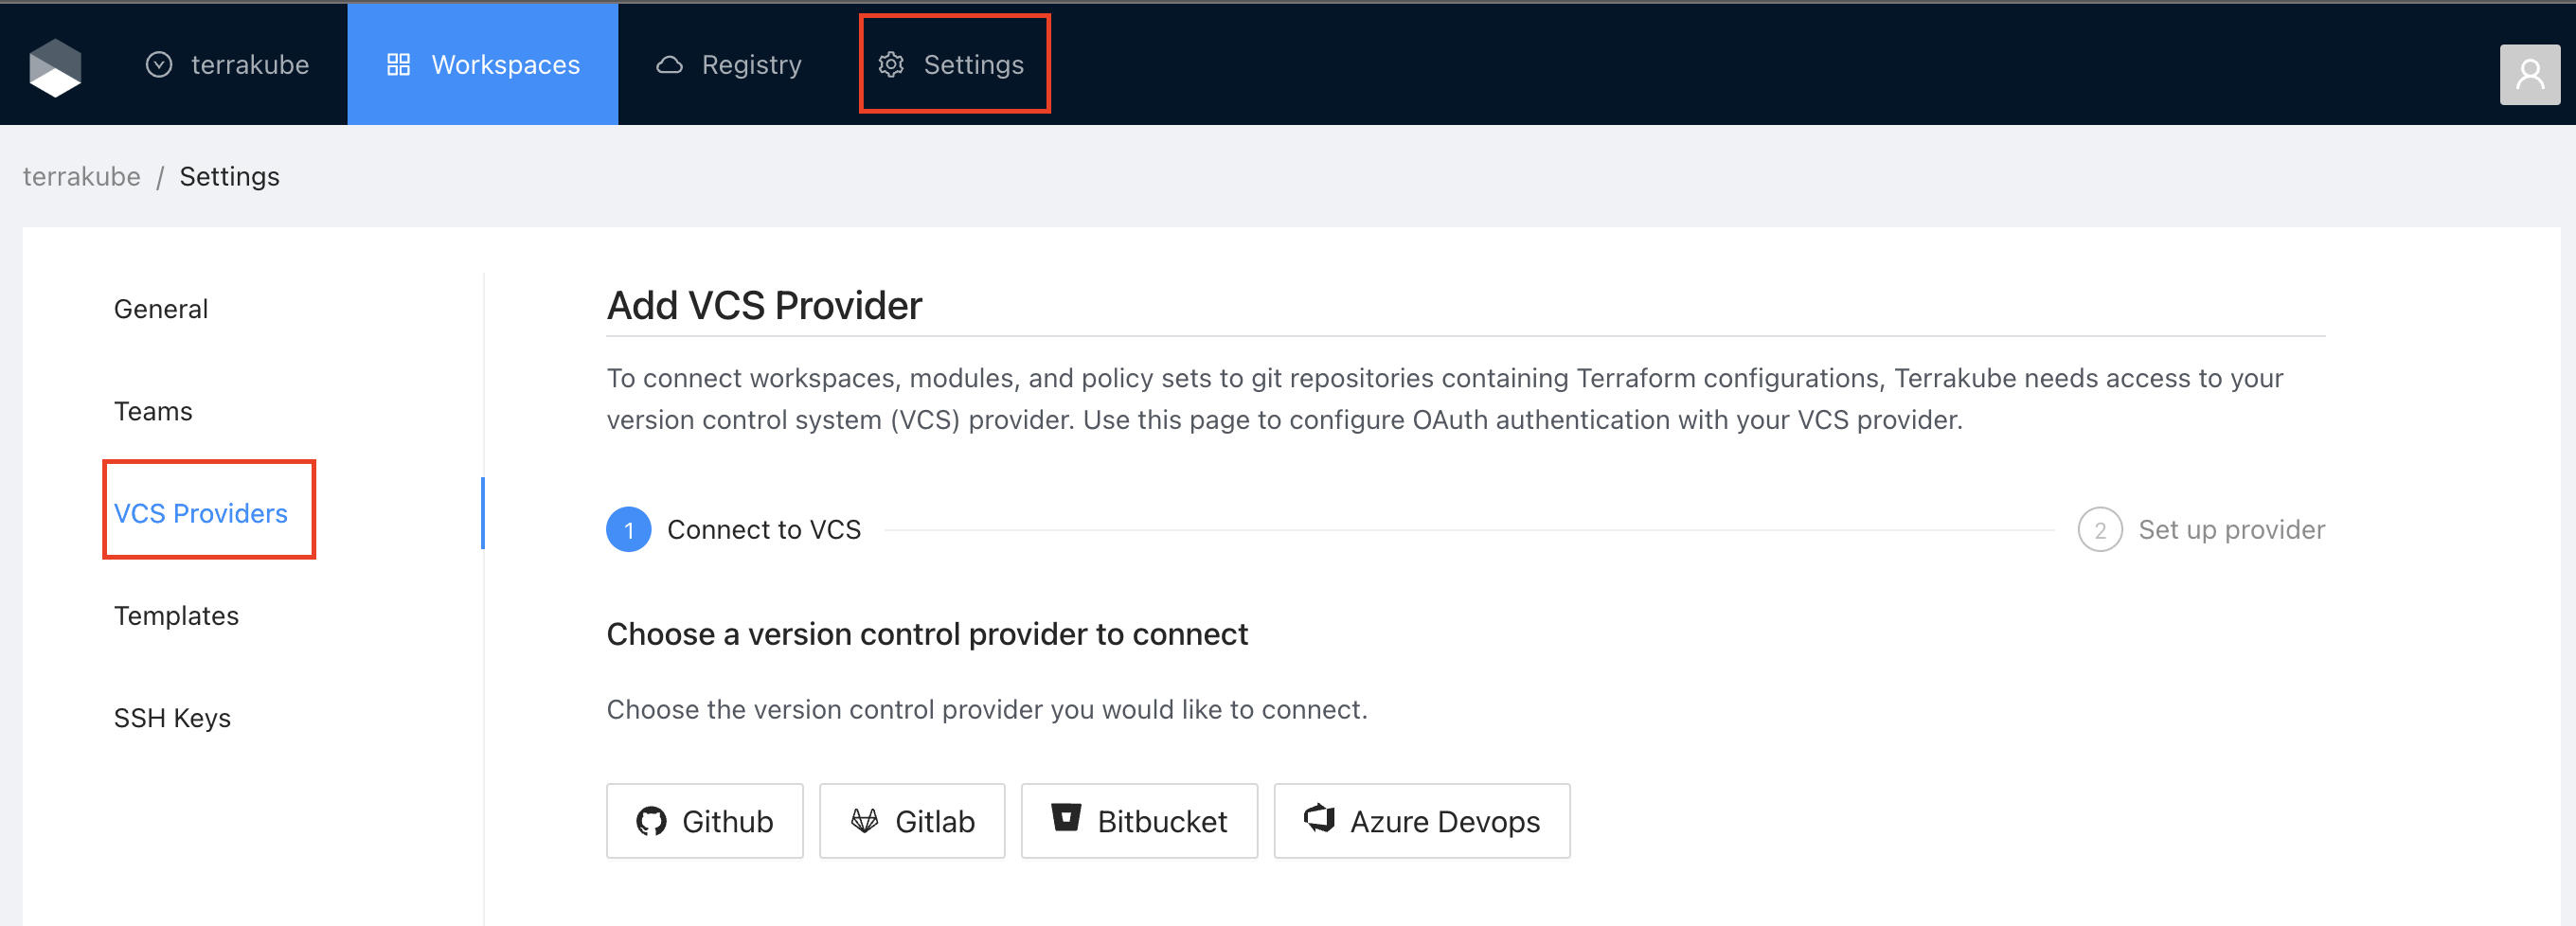Click the Terrakube logo icon
This screenshot has height=926, width=2576.
tap(55, 66)
